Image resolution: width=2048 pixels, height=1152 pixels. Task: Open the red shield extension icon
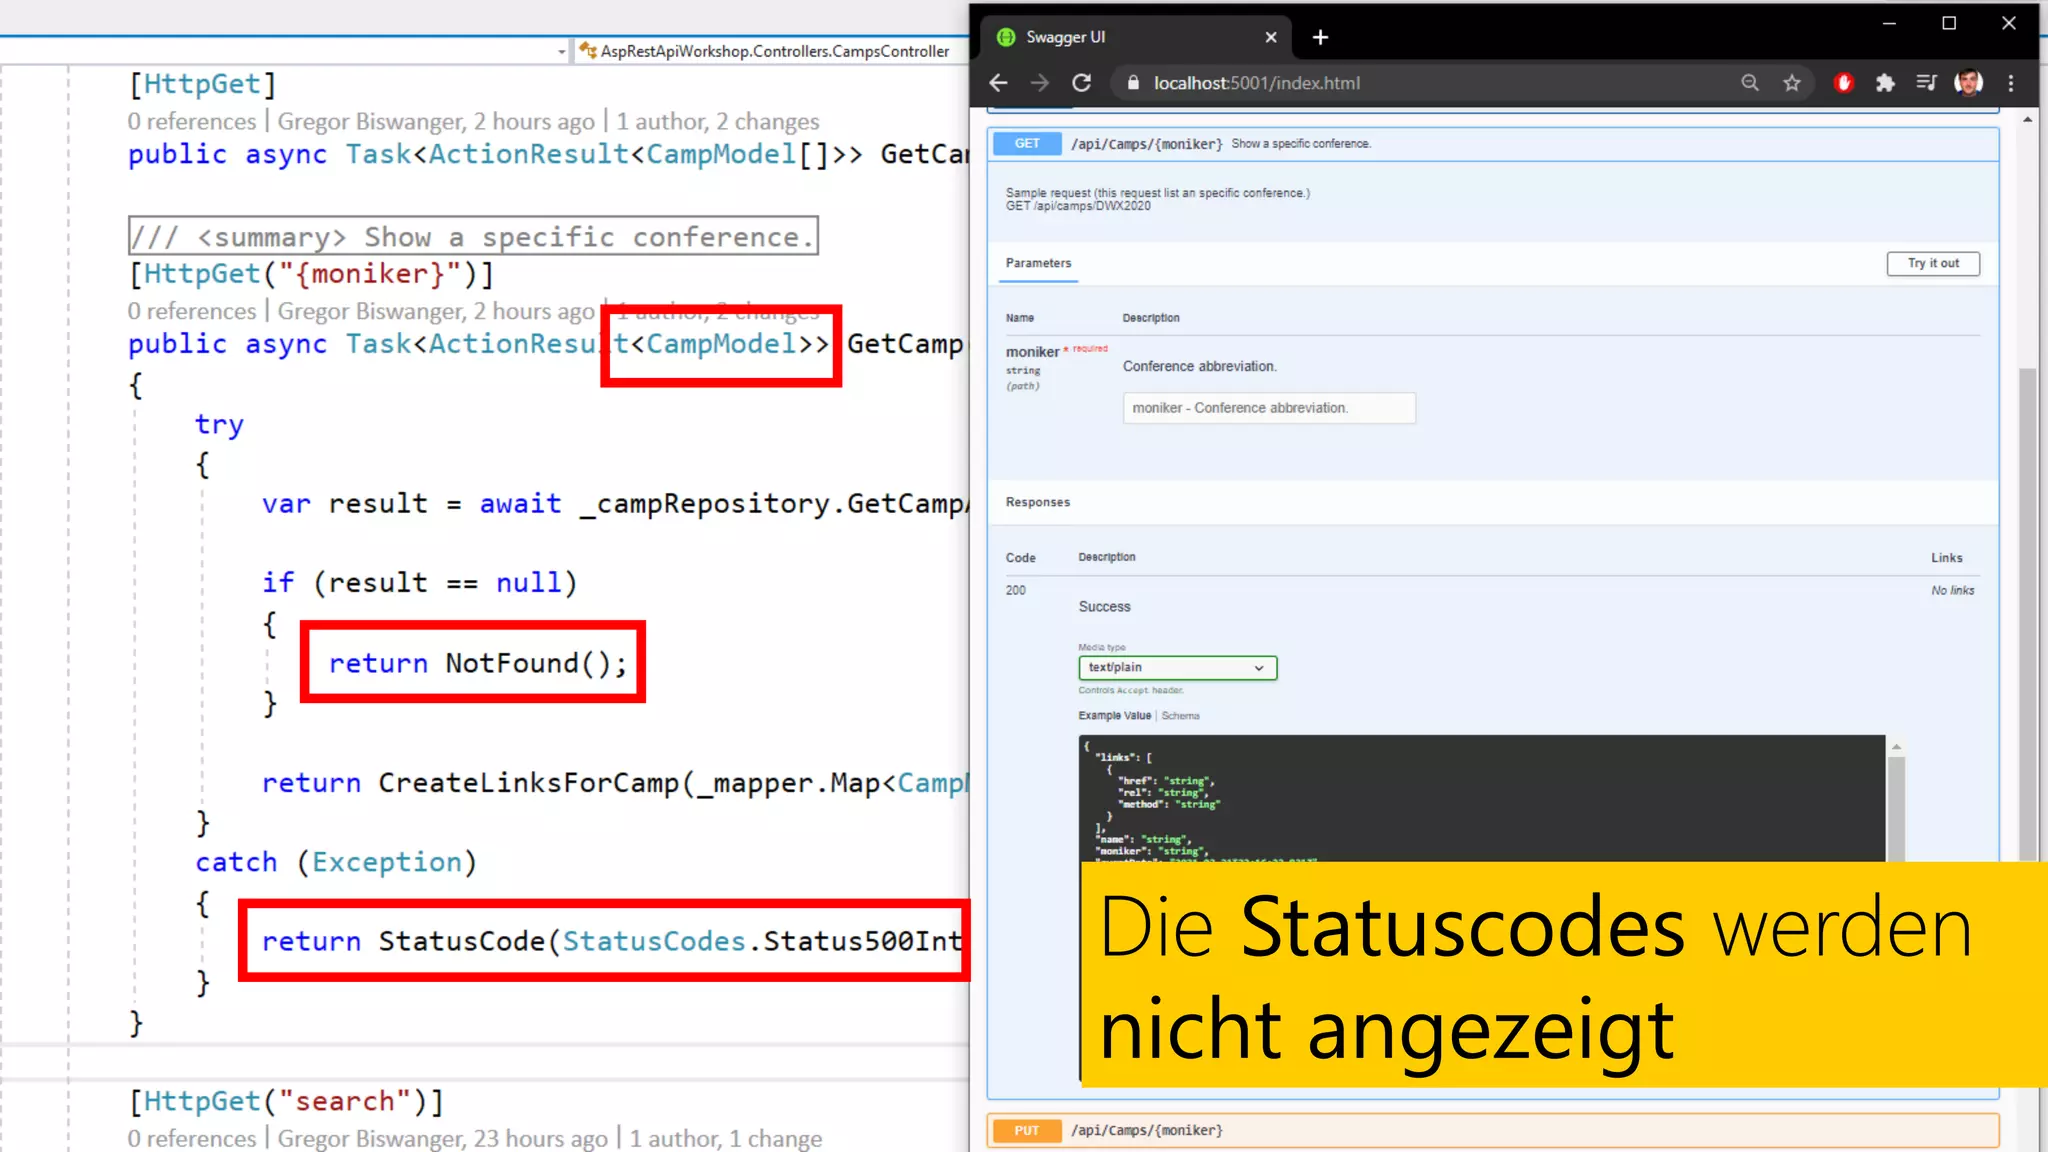[x=1844, y=83]
